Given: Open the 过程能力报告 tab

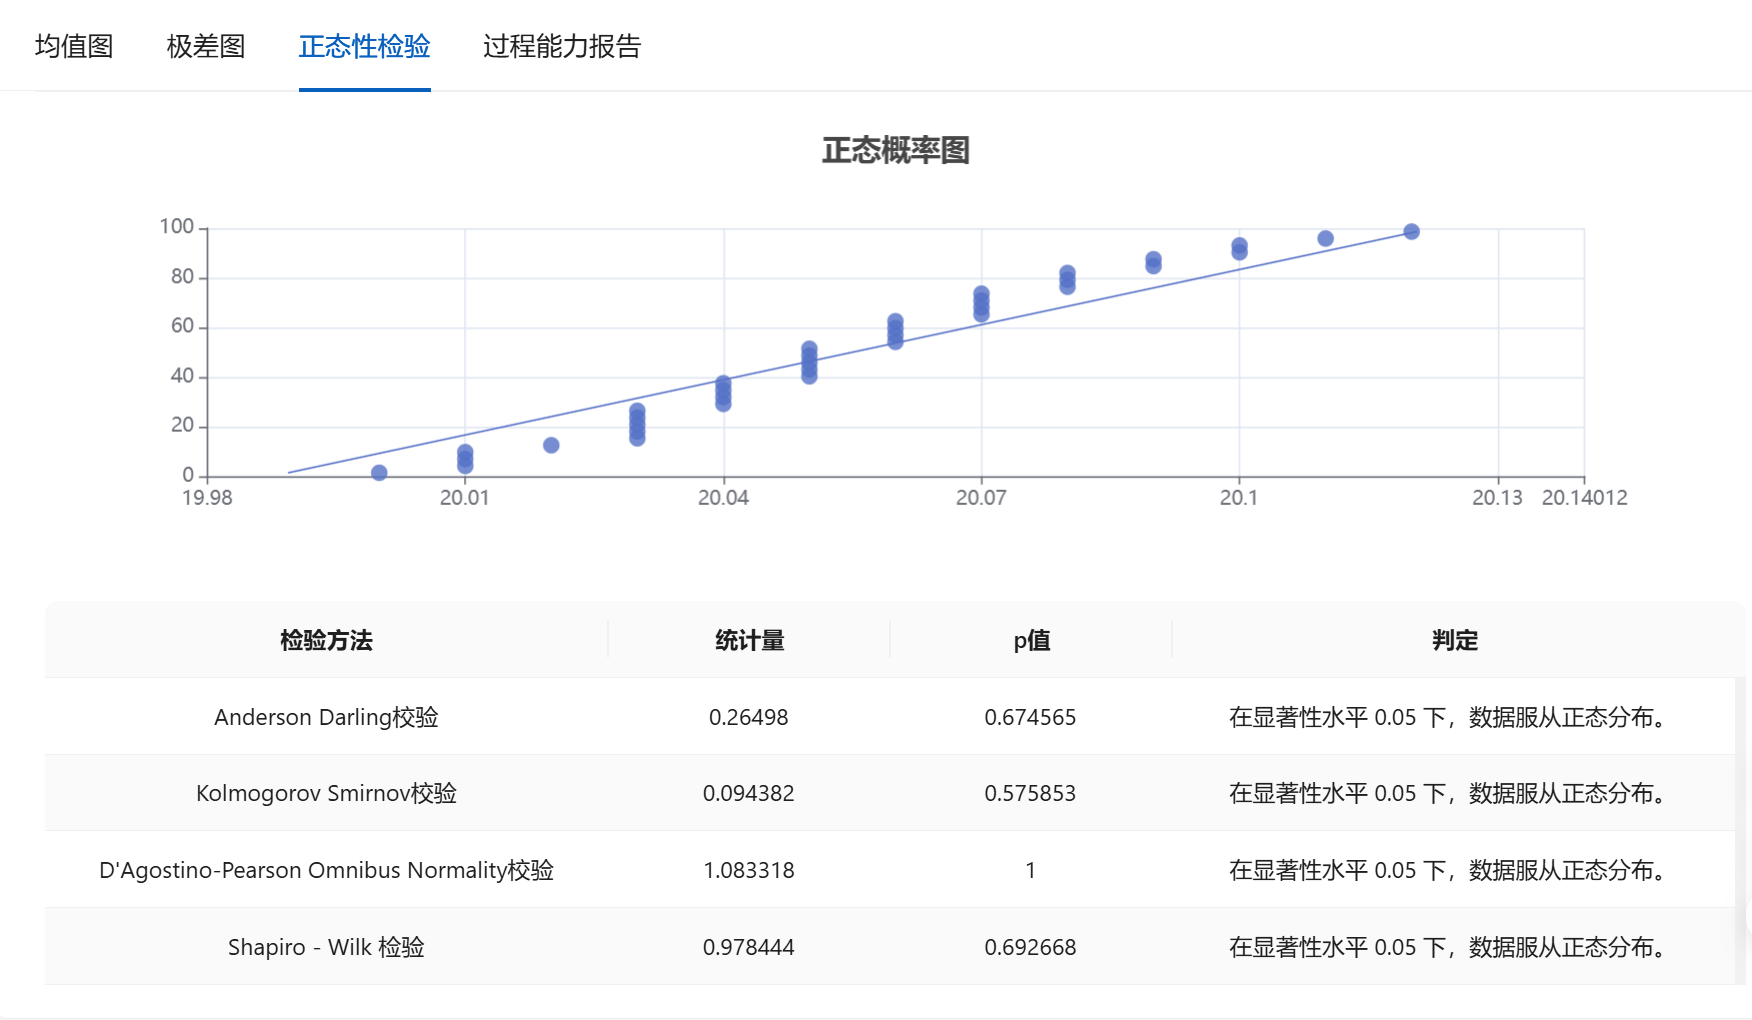Looking at the screenshot, I should point(561,46).
